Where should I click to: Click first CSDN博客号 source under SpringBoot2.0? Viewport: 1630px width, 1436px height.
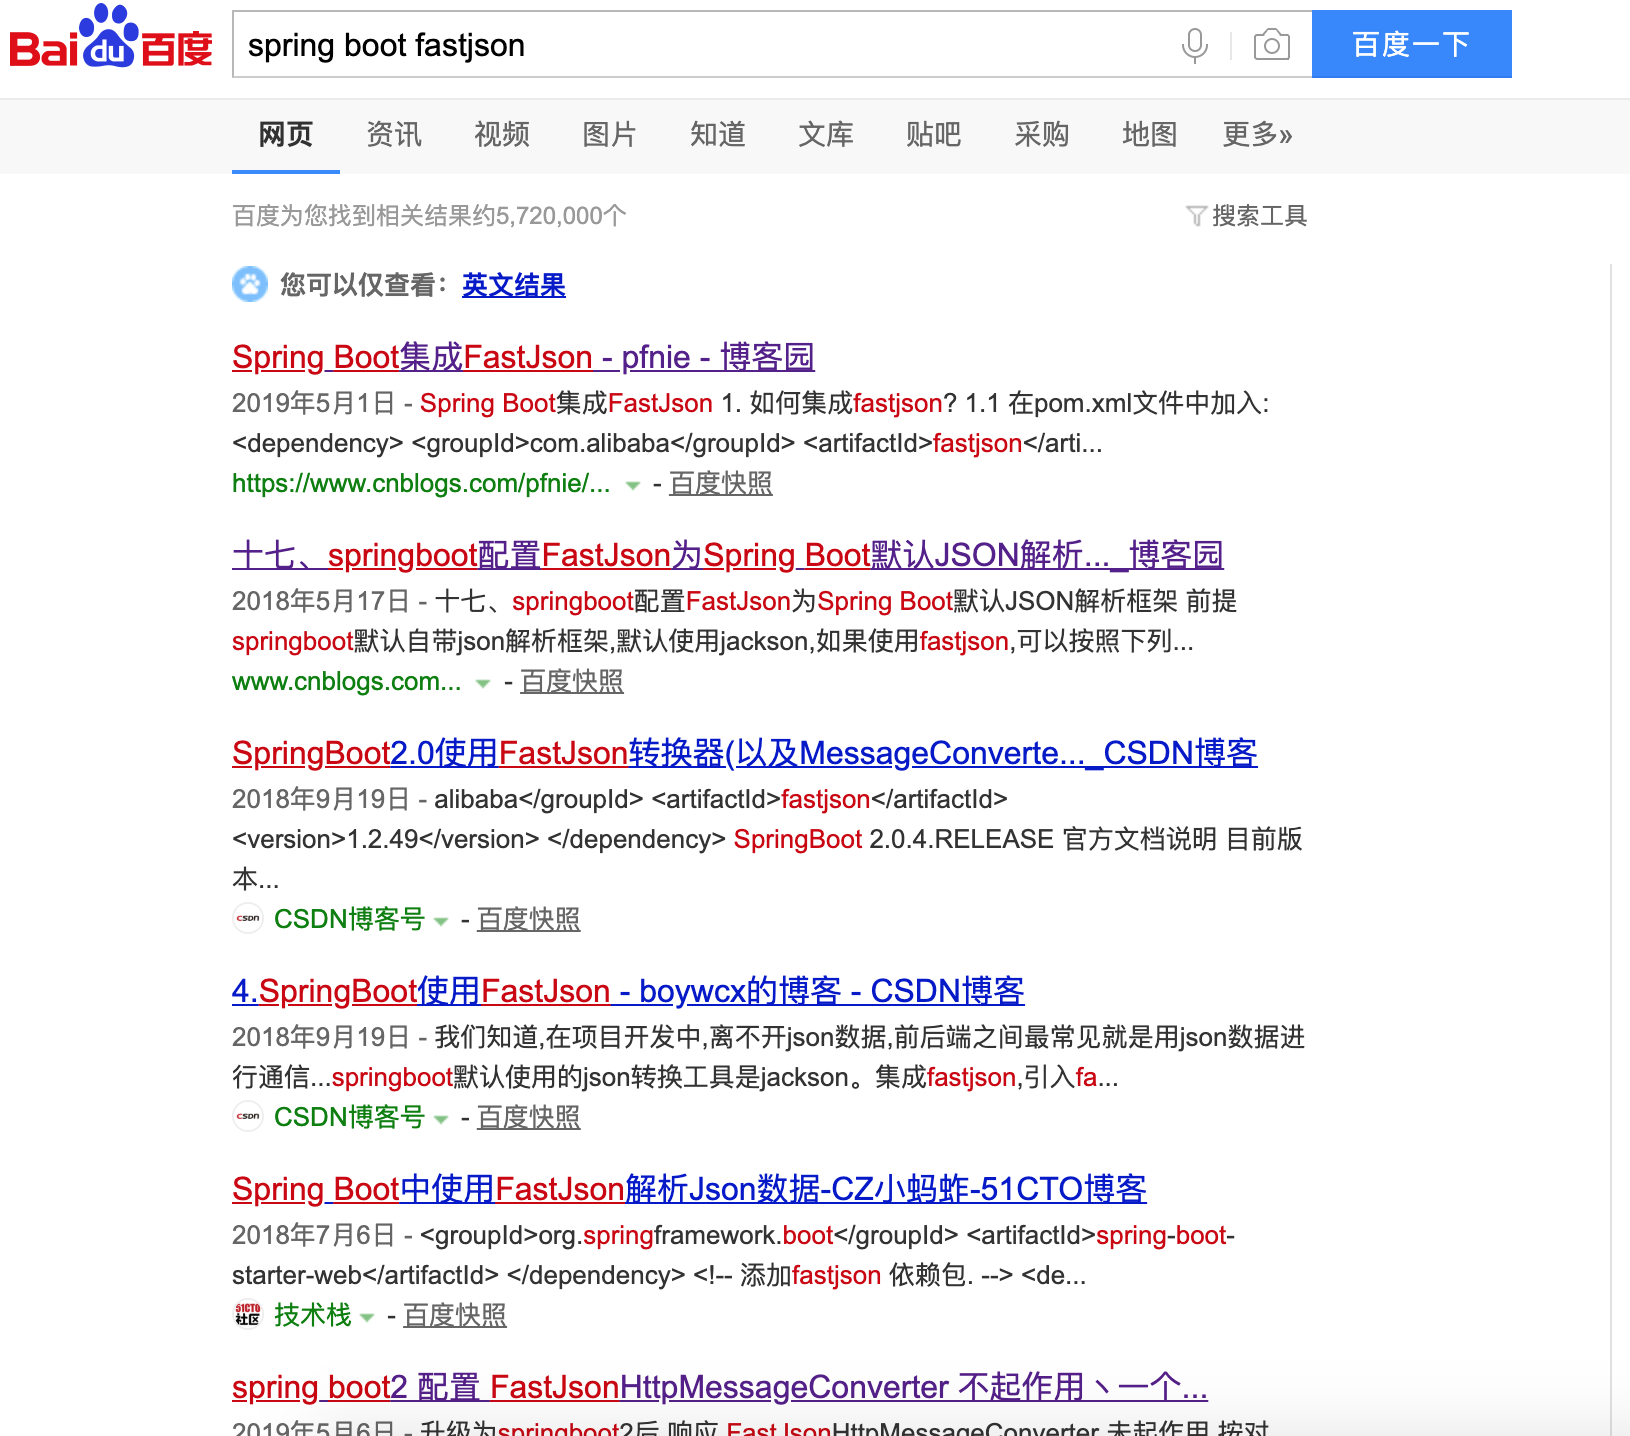350,919
